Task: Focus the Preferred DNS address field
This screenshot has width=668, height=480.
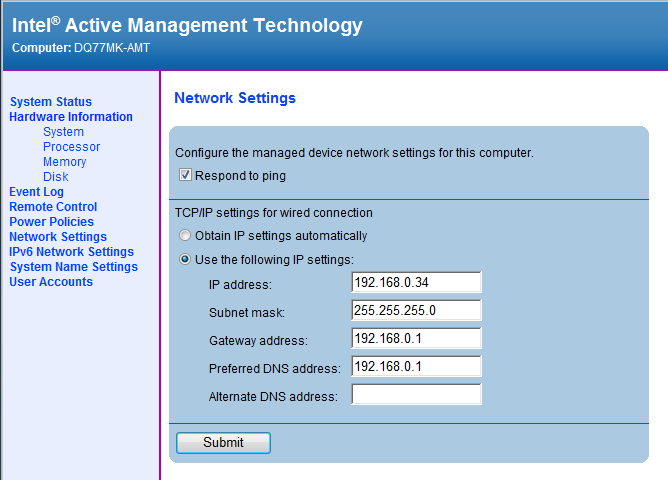Action: (417, 367)
